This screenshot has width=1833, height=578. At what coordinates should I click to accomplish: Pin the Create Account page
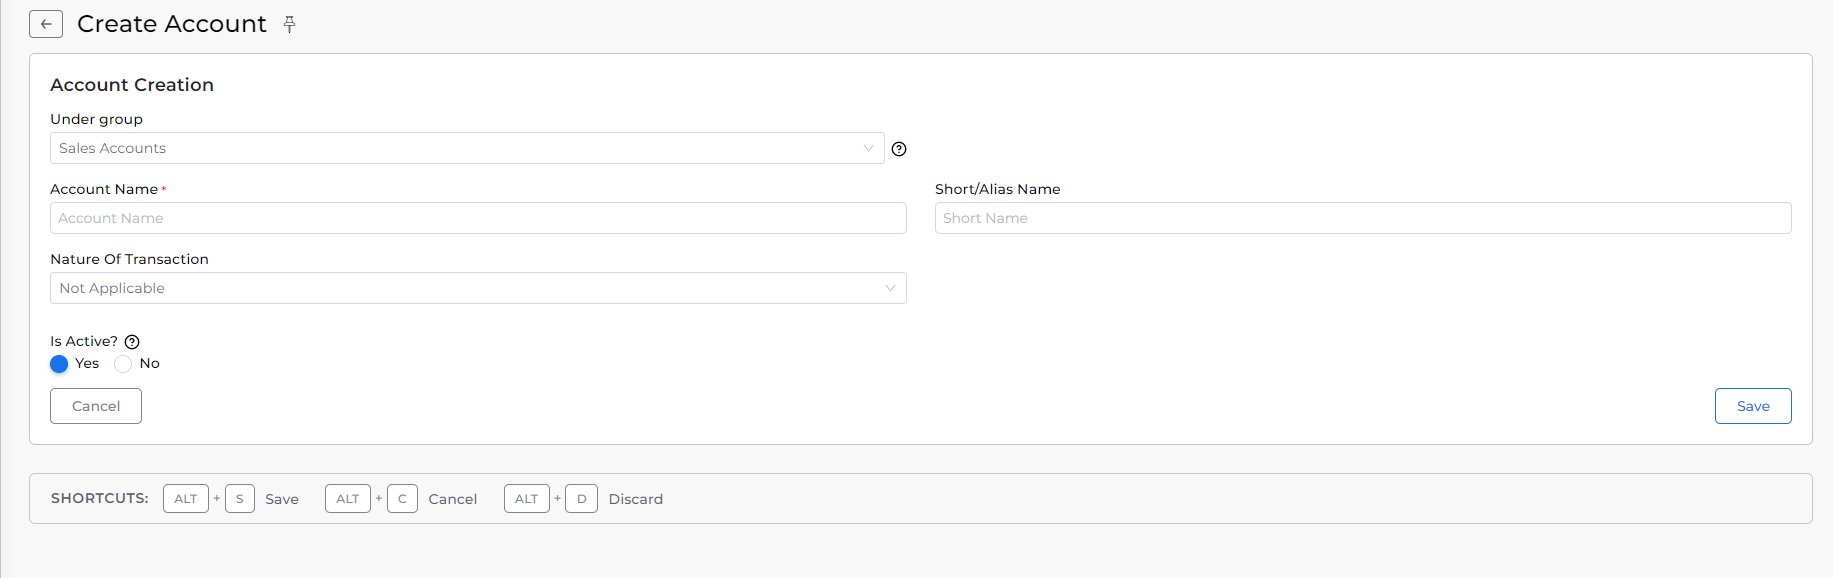[x=290, y=24]
